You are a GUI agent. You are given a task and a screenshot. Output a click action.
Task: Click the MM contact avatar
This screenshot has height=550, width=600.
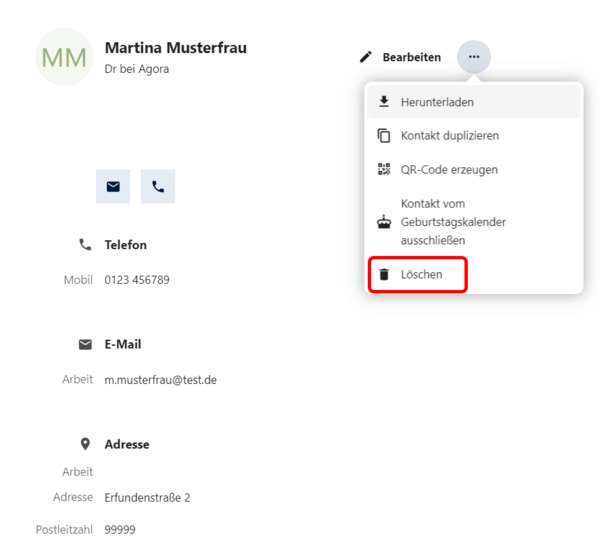(64, 57)
